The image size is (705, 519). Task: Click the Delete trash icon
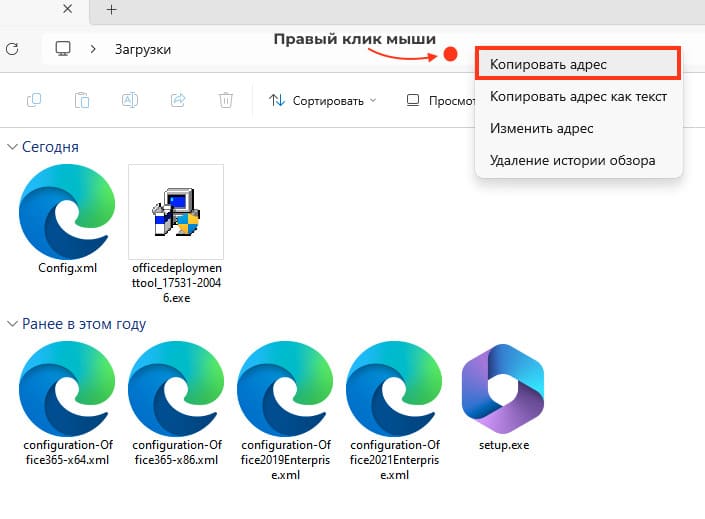pyautogui.click(x=226, y=100)
